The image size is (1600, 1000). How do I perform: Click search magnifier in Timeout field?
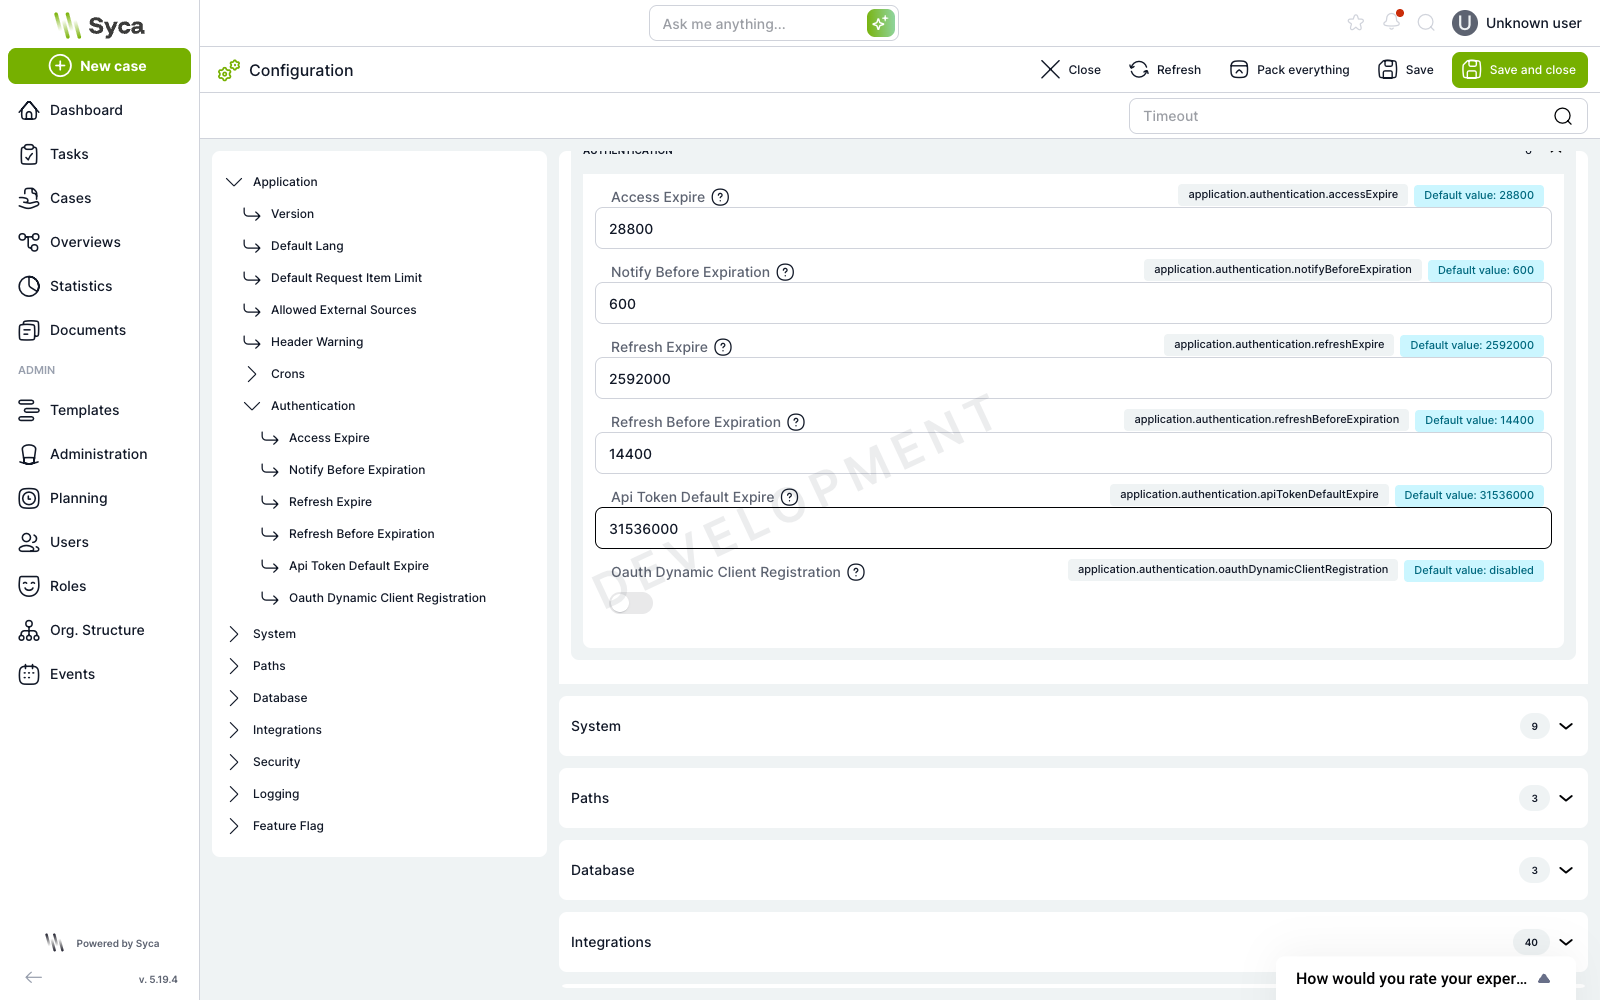1563,116
